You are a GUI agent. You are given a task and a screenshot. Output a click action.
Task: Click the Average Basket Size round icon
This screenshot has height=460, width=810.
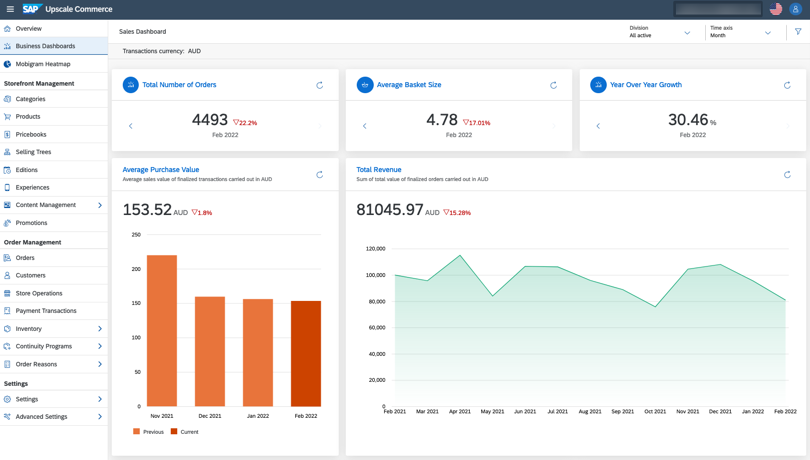pyautogui.click(x=365, y=85)
